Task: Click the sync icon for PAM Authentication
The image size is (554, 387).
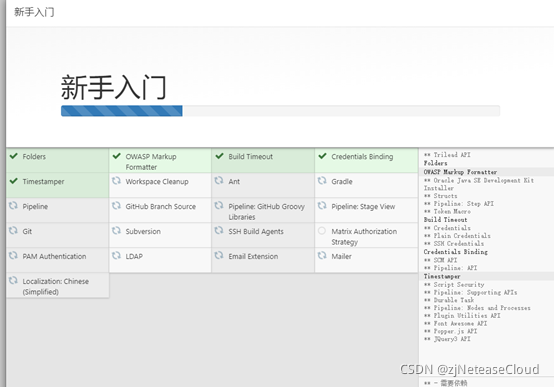Action: [13, 256]
